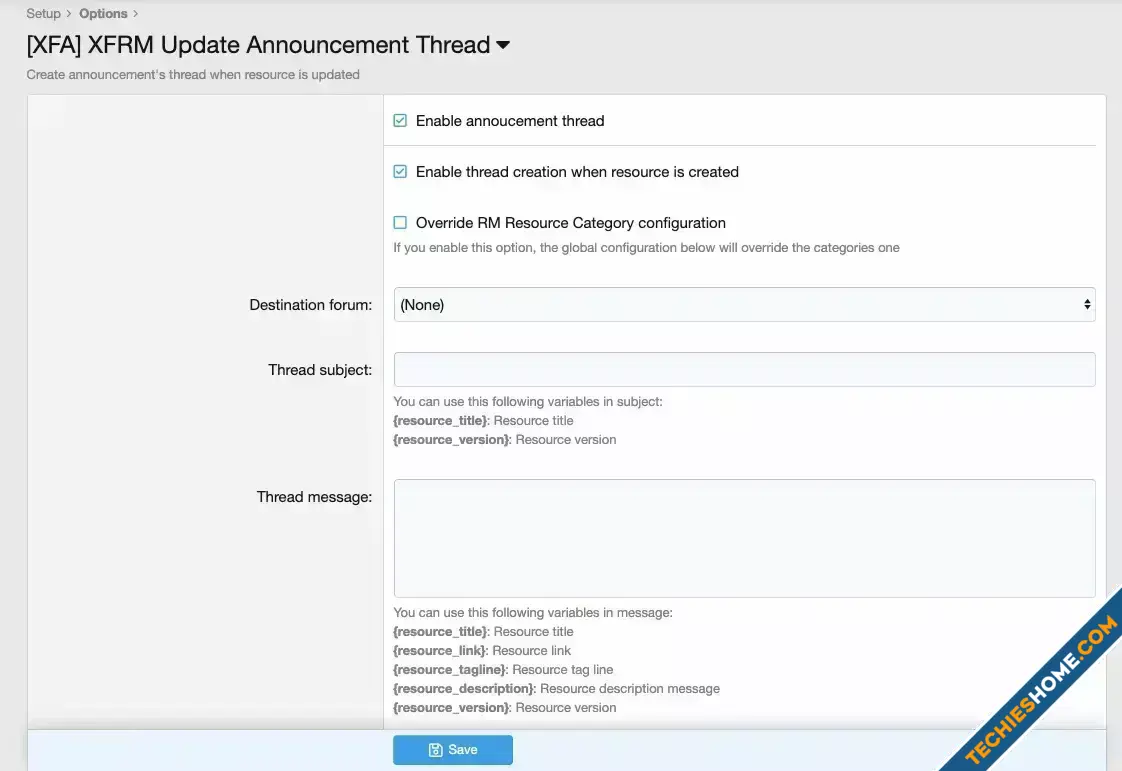Expand the caret beside the page title
Image resolution: width=1122 pixels, height=771 pixels.
[503, 45]
